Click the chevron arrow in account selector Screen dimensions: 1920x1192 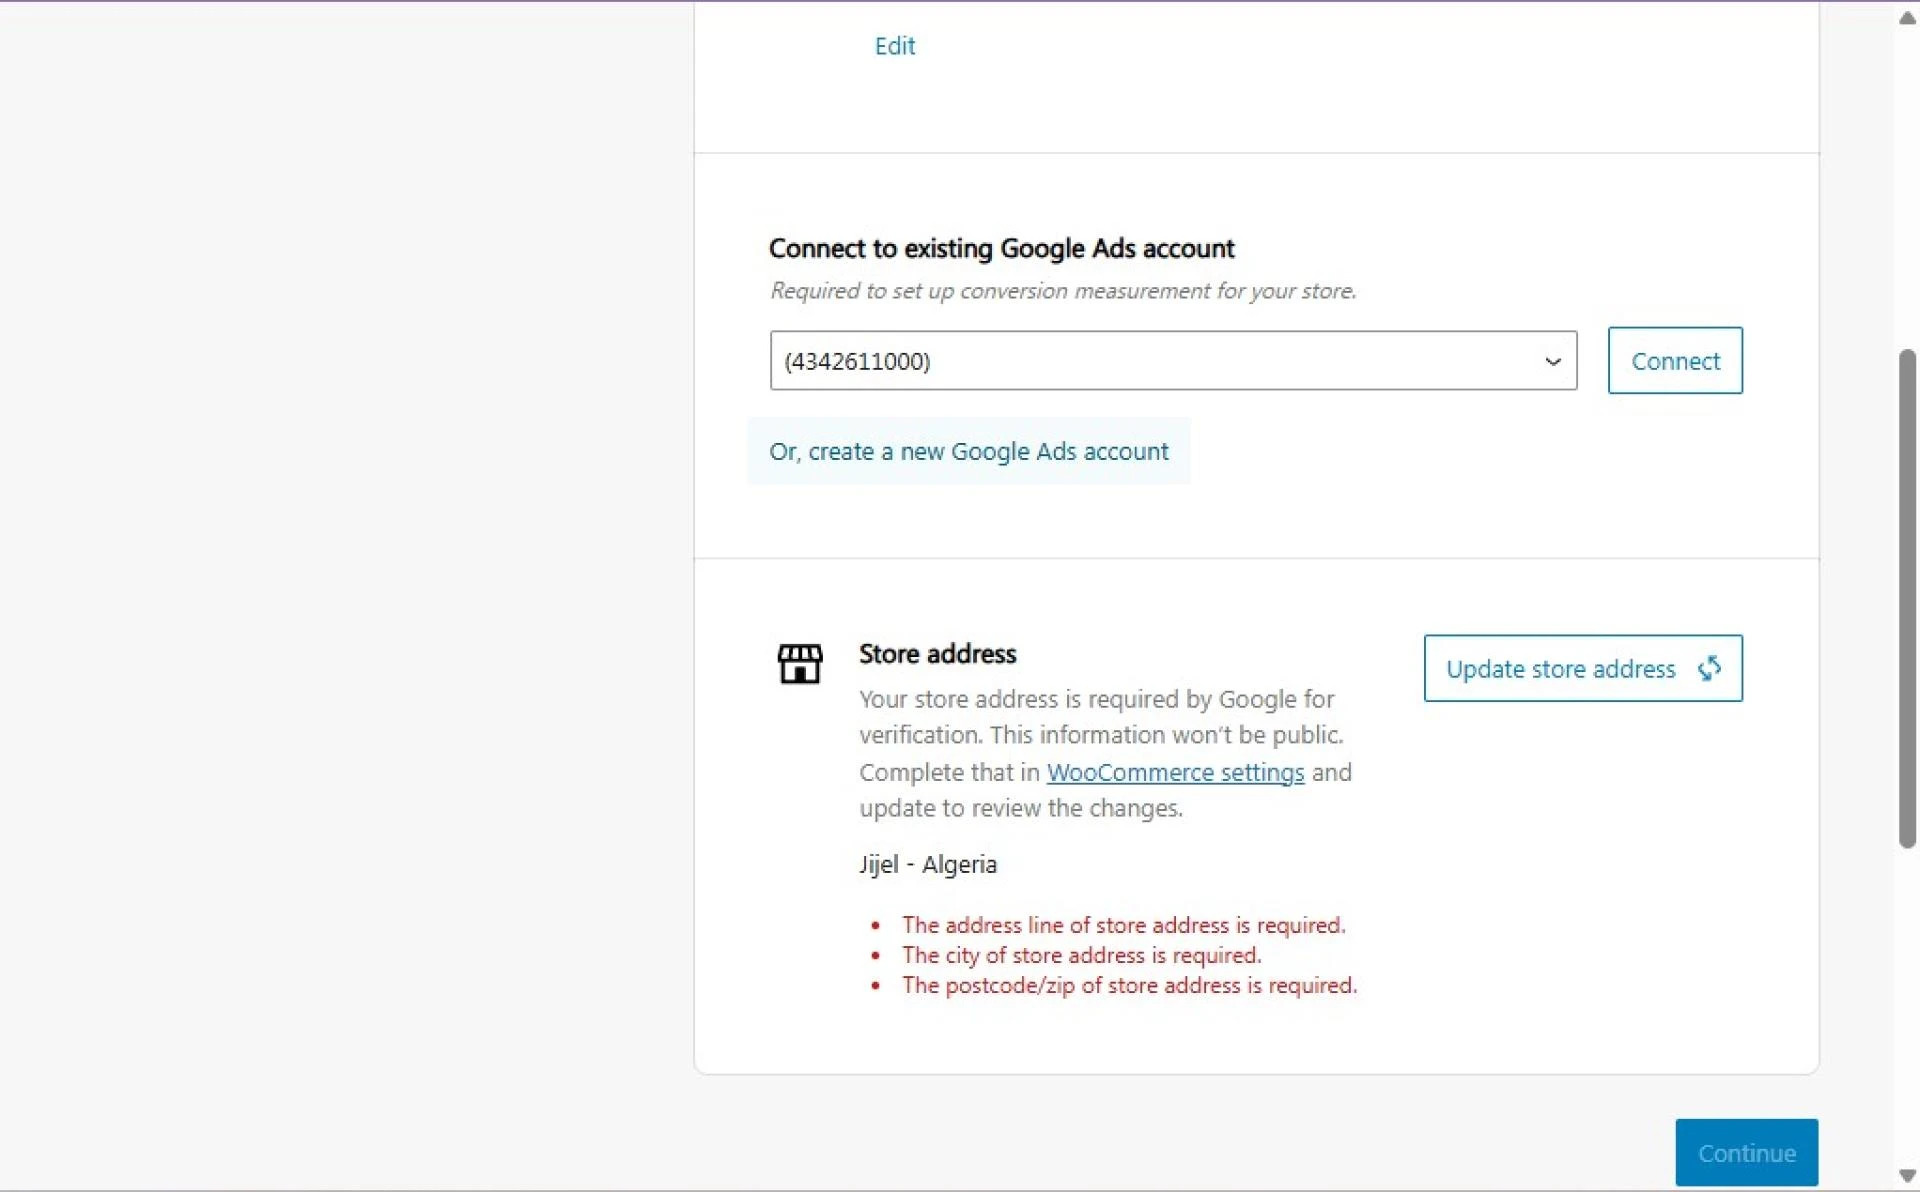[x=1552, y=361]
